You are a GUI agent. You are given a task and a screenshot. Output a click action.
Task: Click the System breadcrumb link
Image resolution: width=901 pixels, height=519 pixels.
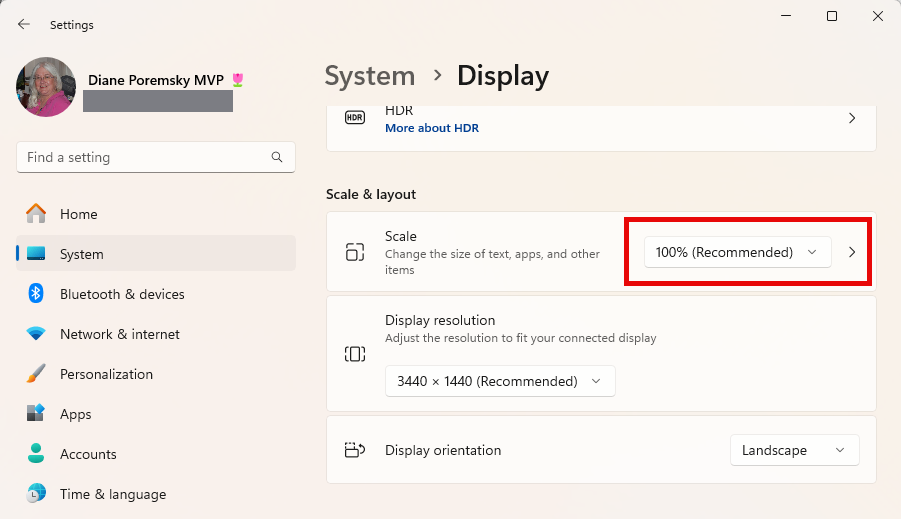(x=370, y=76)
